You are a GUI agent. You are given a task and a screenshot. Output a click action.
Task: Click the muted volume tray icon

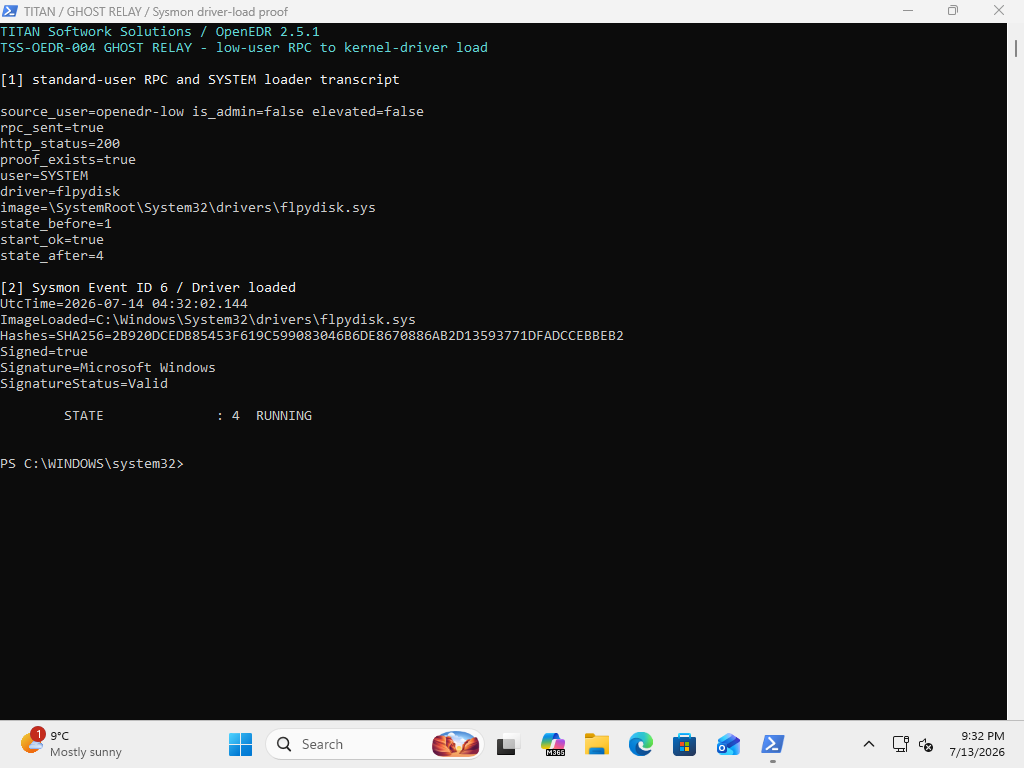point(925,744)
